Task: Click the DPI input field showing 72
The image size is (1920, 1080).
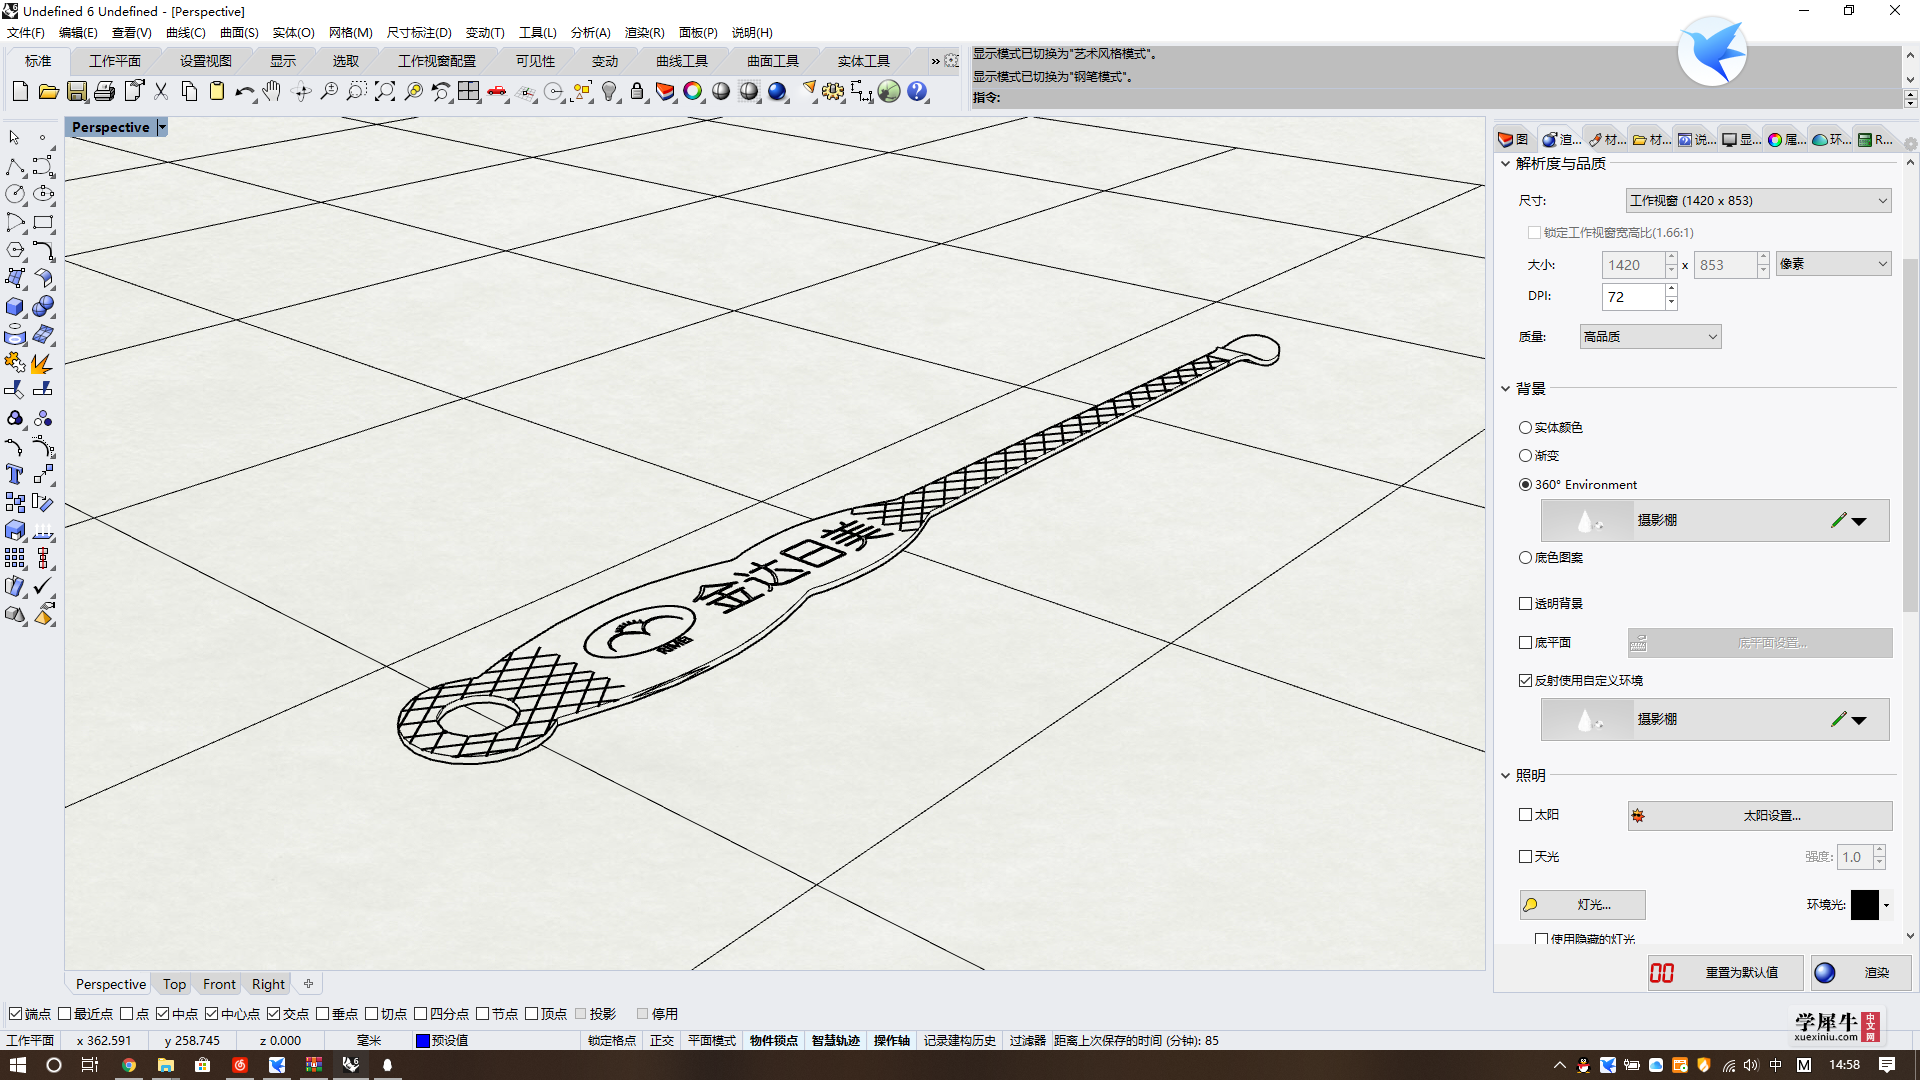Action: tap(1634, 297)
